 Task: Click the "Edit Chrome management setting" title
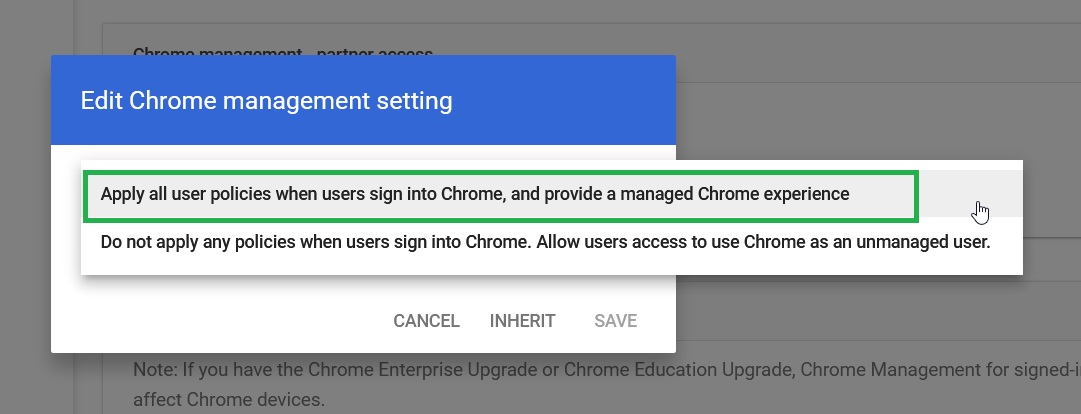266,101
